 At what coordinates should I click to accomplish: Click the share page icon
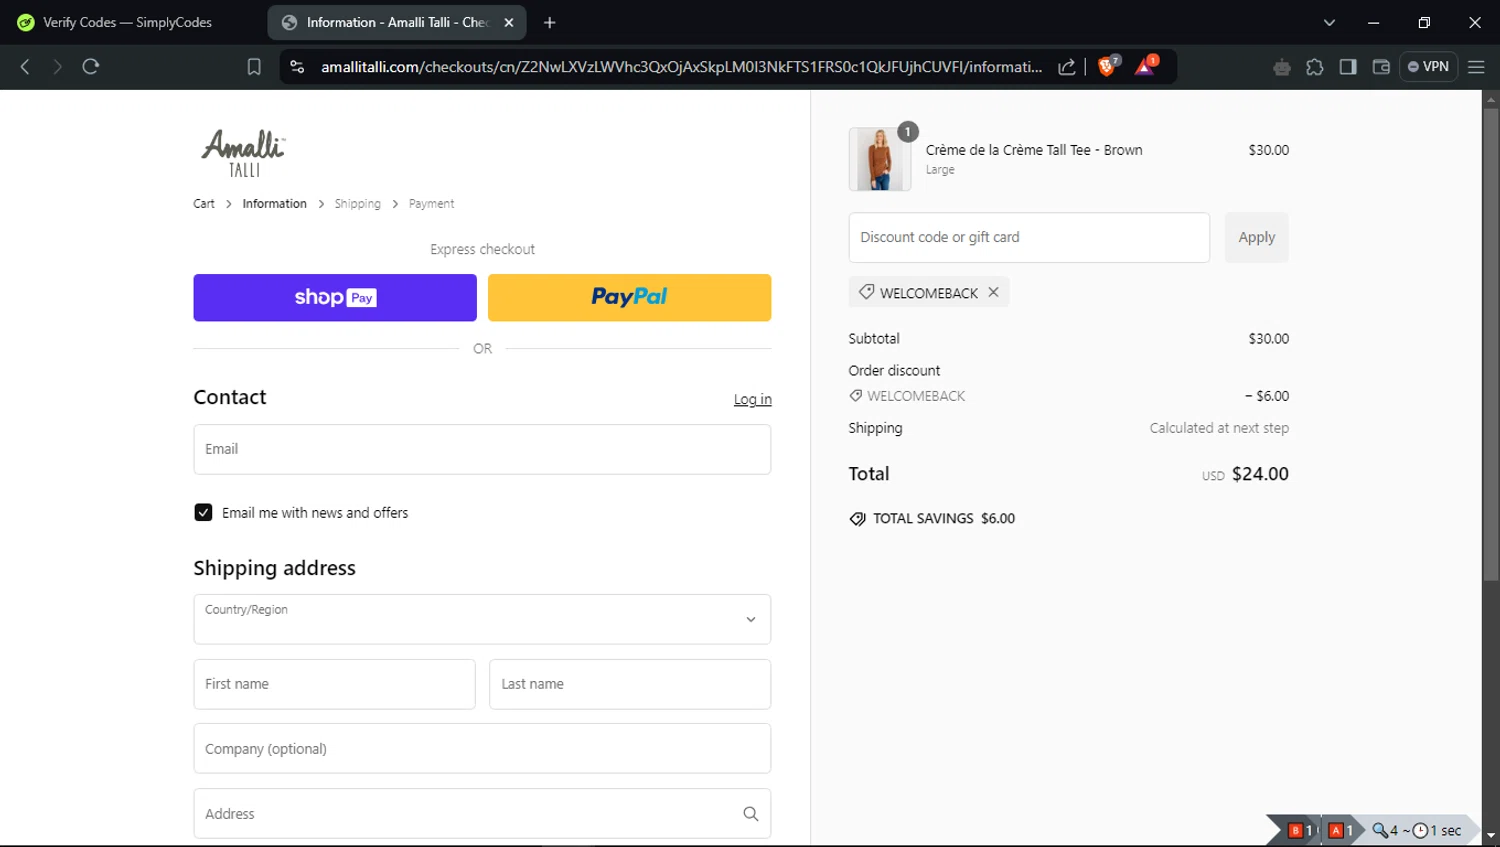click(x=1067, y=67)
